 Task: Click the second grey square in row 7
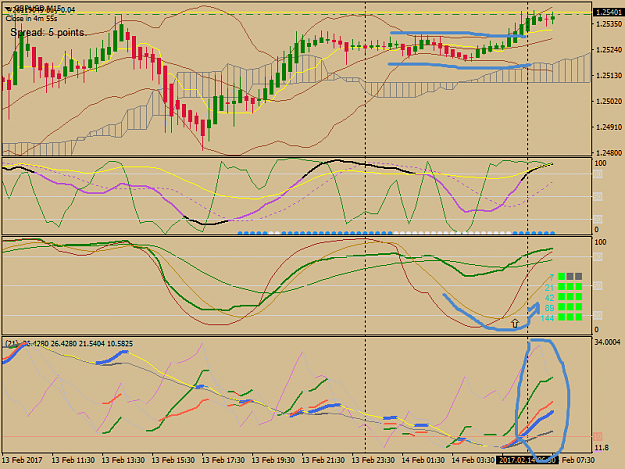(x=570, y=277)
